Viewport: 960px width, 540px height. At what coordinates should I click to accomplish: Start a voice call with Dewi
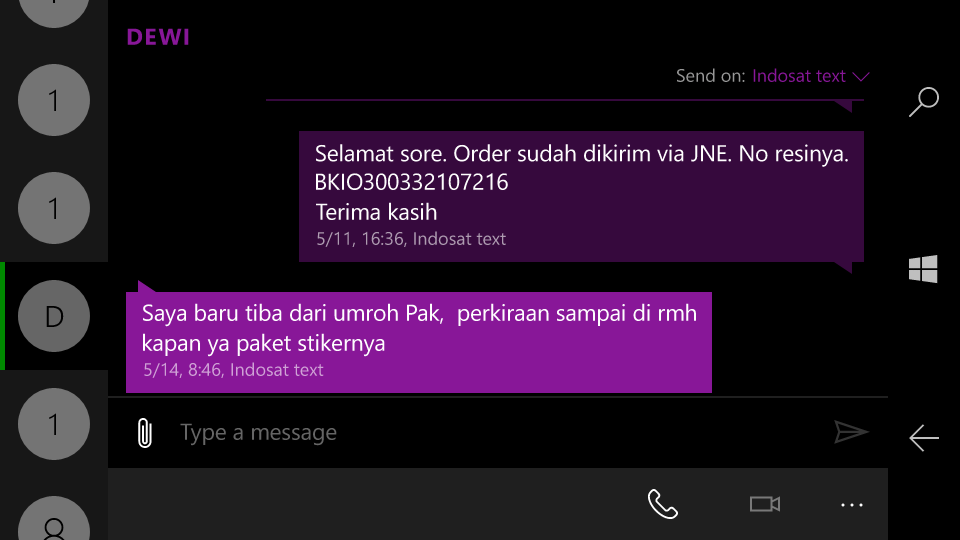coord(662,504)
